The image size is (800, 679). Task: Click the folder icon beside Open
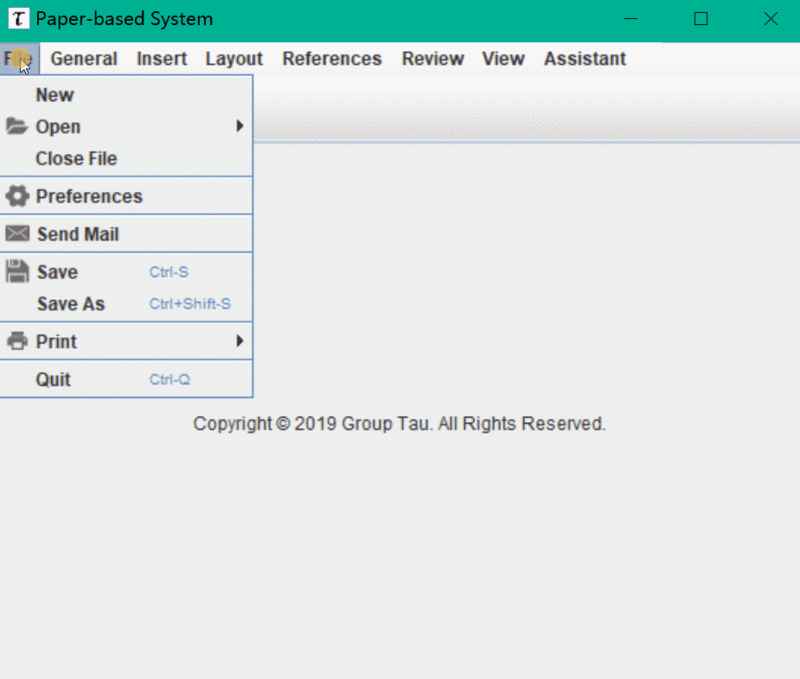(17, 126)
